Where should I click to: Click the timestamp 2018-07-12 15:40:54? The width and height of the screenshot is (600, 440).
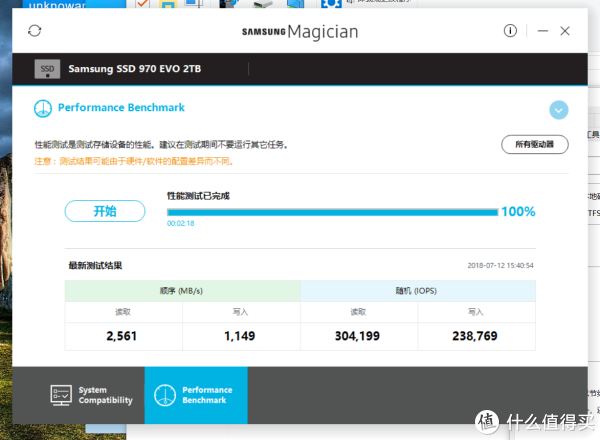[501, 266]
